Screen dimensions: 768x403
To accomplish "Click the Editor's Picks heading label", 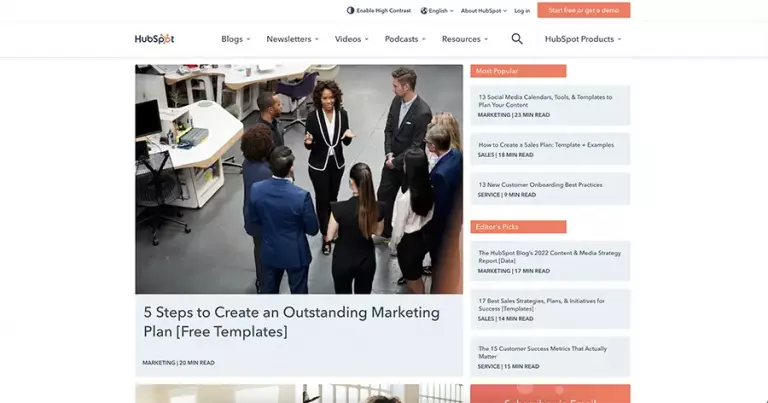I will coord(518,227).
